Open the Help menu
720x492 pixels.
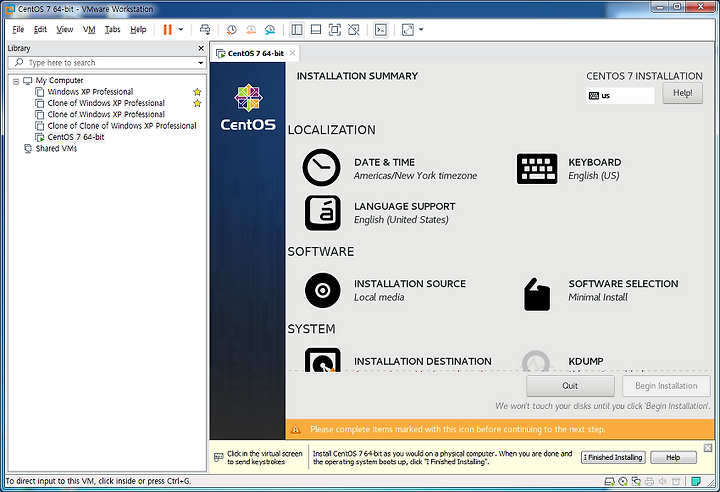[138, 30]
